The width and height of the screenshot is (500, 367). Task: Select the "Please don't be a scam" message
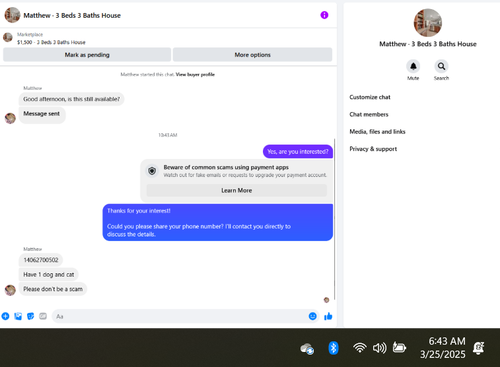[53, 289]
